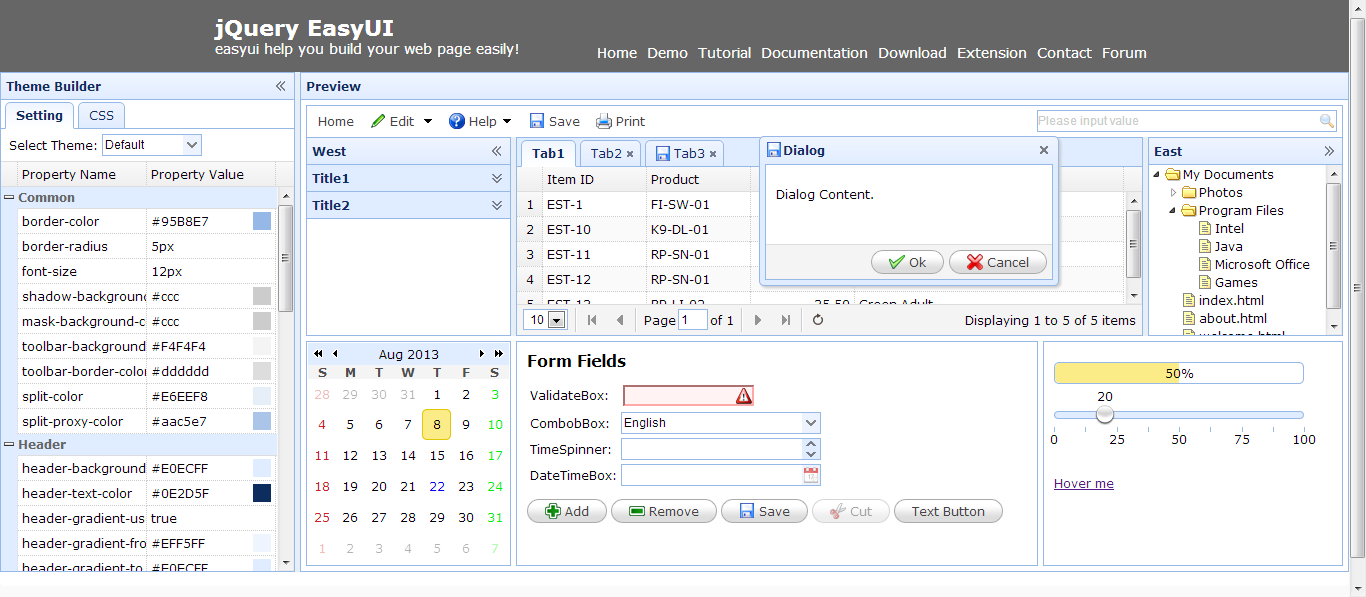Viewport: 1366px width, 597px height.
Task: Open the page size dropdown
Action: coord(557,320)
